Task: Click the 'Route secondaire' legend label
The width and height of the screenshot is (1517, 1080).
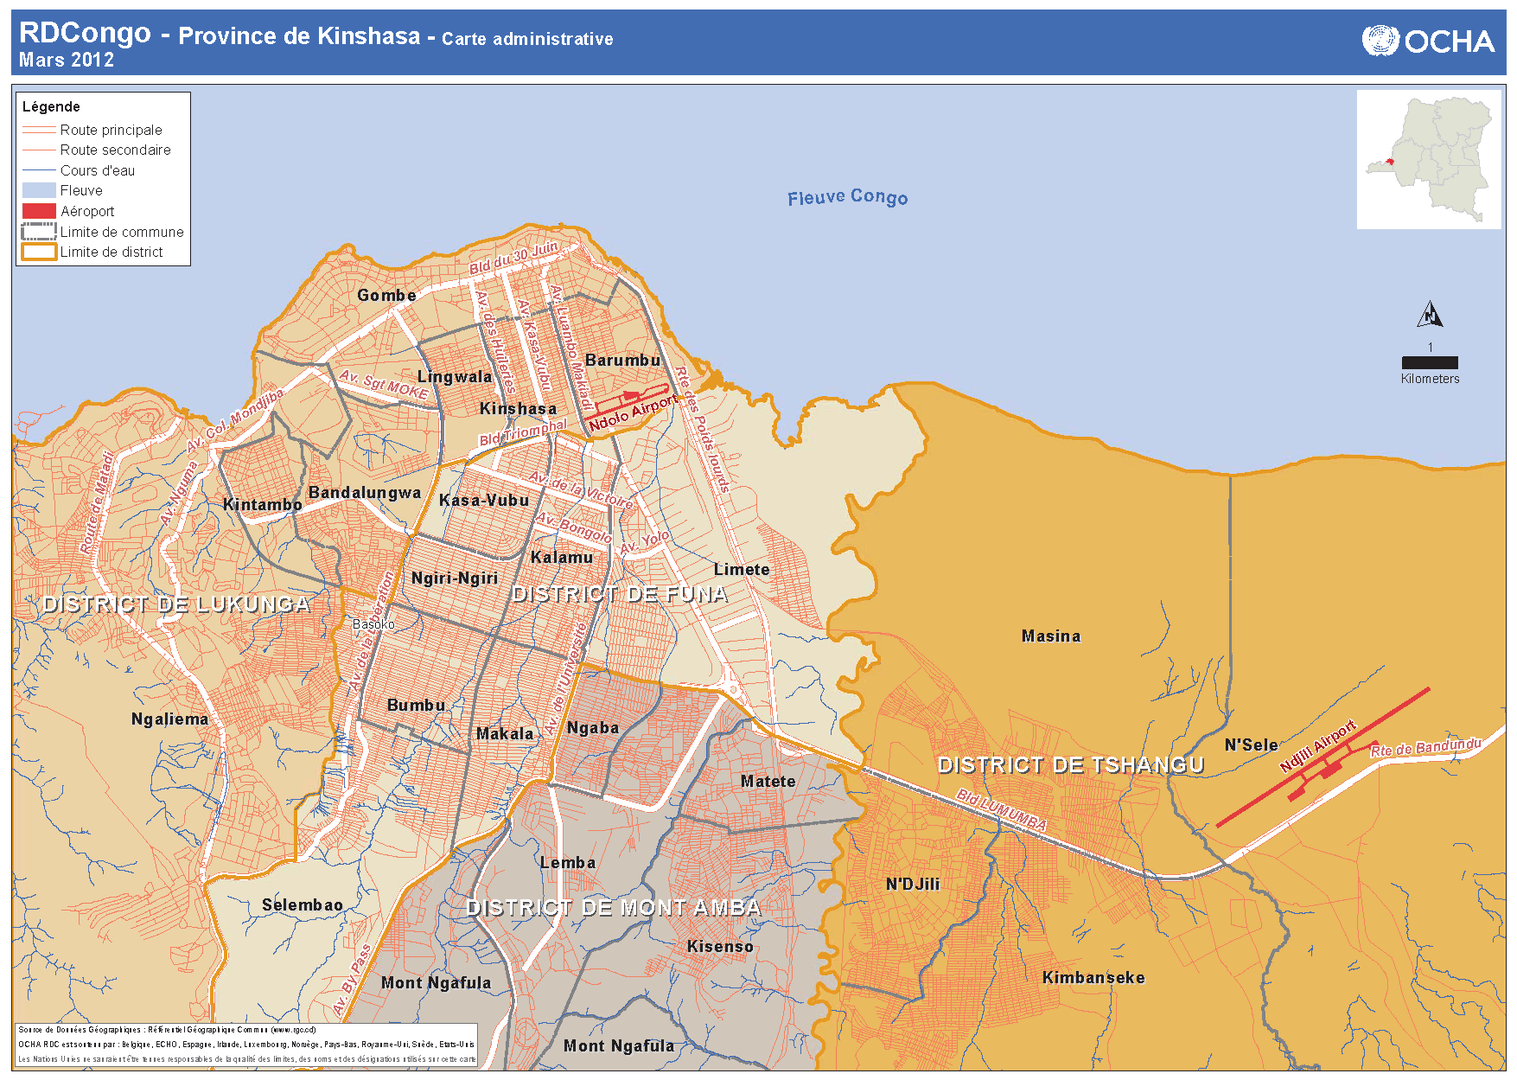Action: click(x=115, y=150)
